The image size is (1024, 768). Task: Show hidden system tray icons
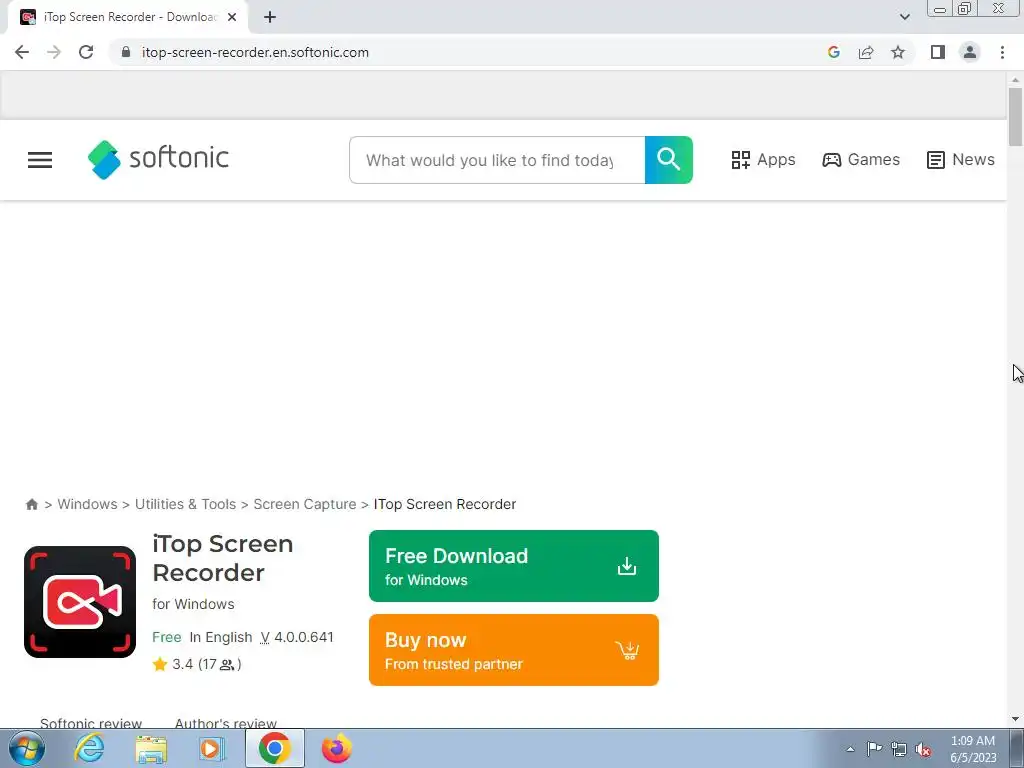[x=850, y=749]
